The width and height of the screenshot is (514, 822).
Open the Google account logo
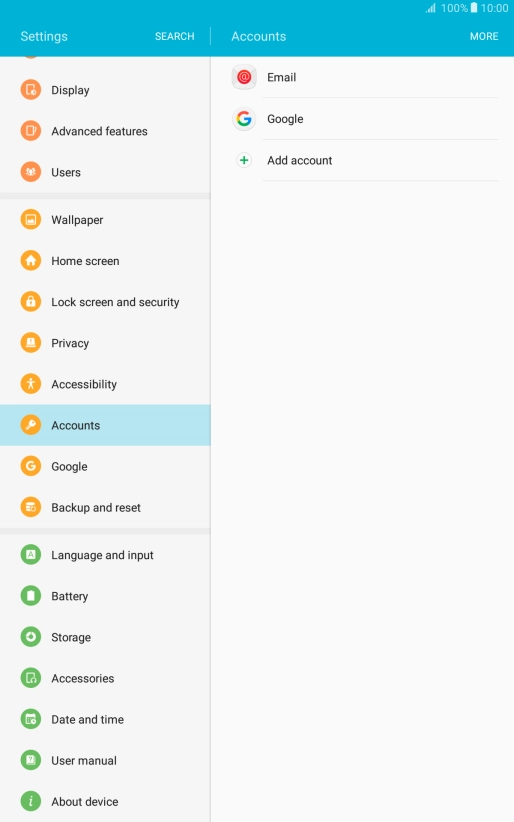pos(244,118)
